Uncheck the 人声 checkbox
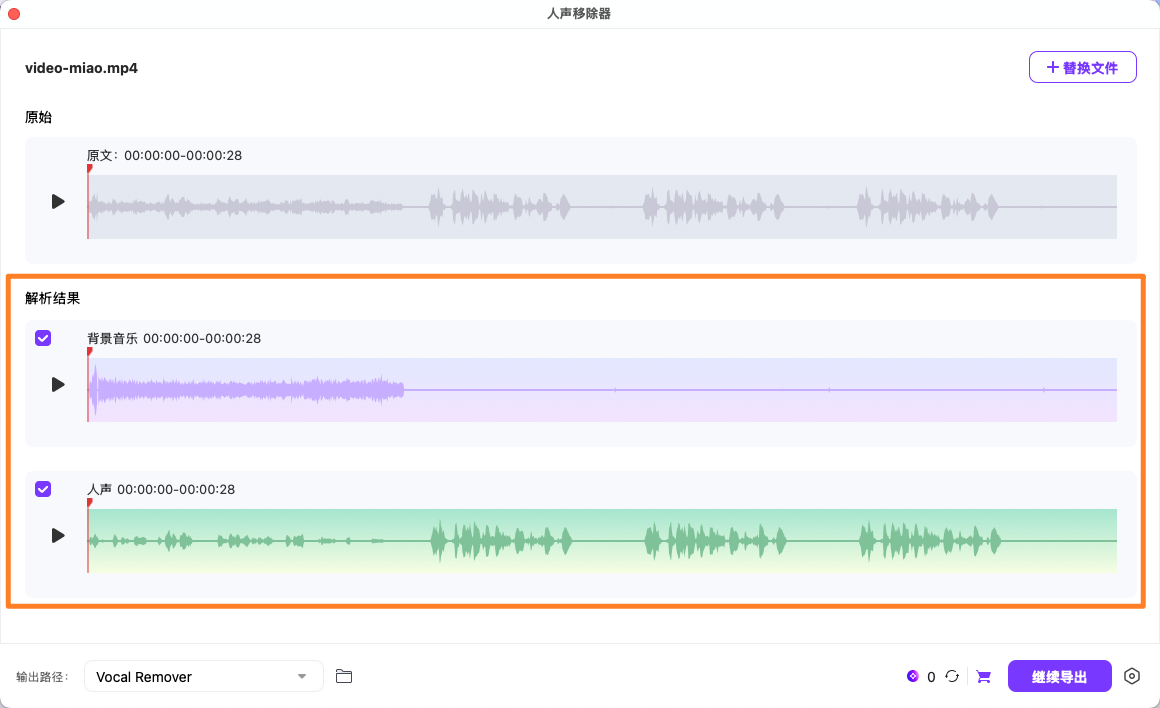Viewport: 1160px width, 708px height. 43,489
